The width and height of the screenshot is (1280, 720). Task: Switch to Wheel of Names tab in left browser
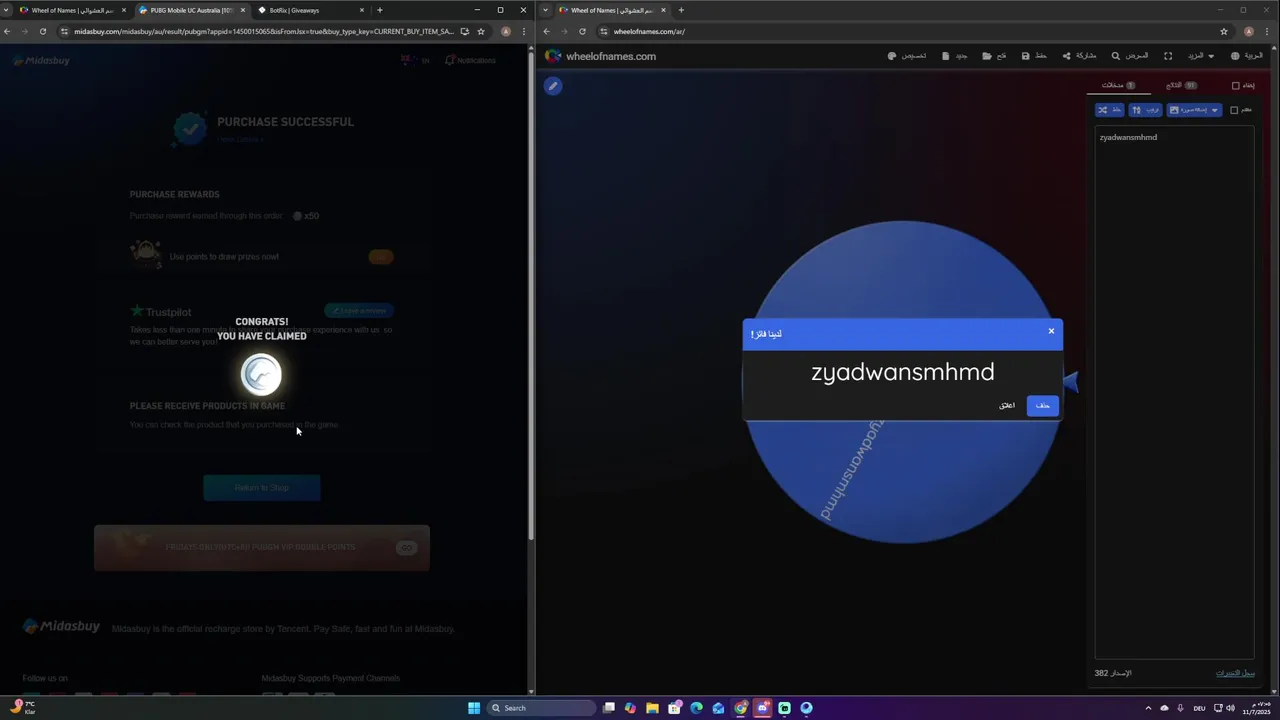(71, 10)
